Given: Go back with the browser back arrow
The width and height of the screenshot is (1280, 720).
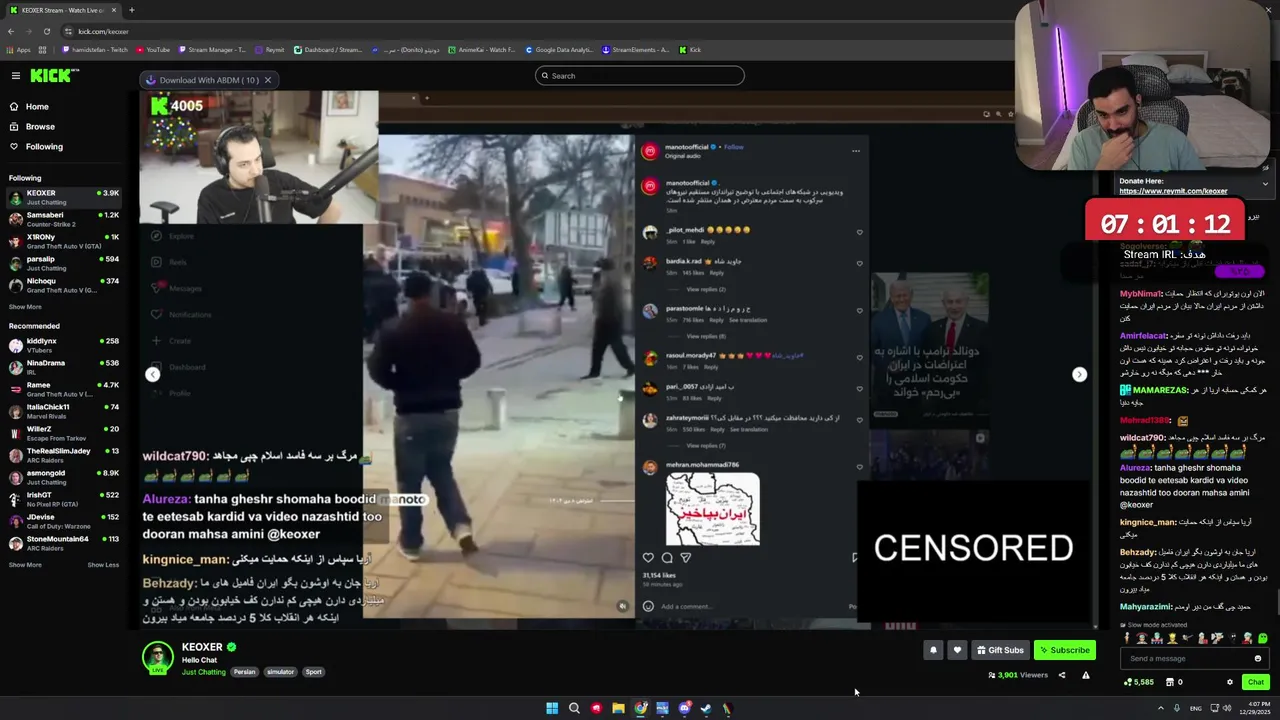Looking at the screenshot, I should 10,31.
